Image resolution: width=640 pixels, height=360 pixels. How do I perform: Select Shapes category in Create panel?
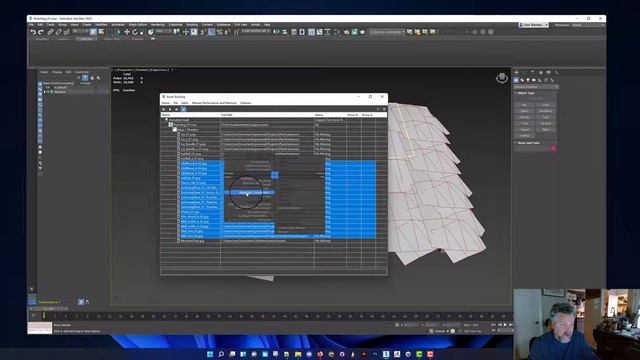click(x=522, y=80)
